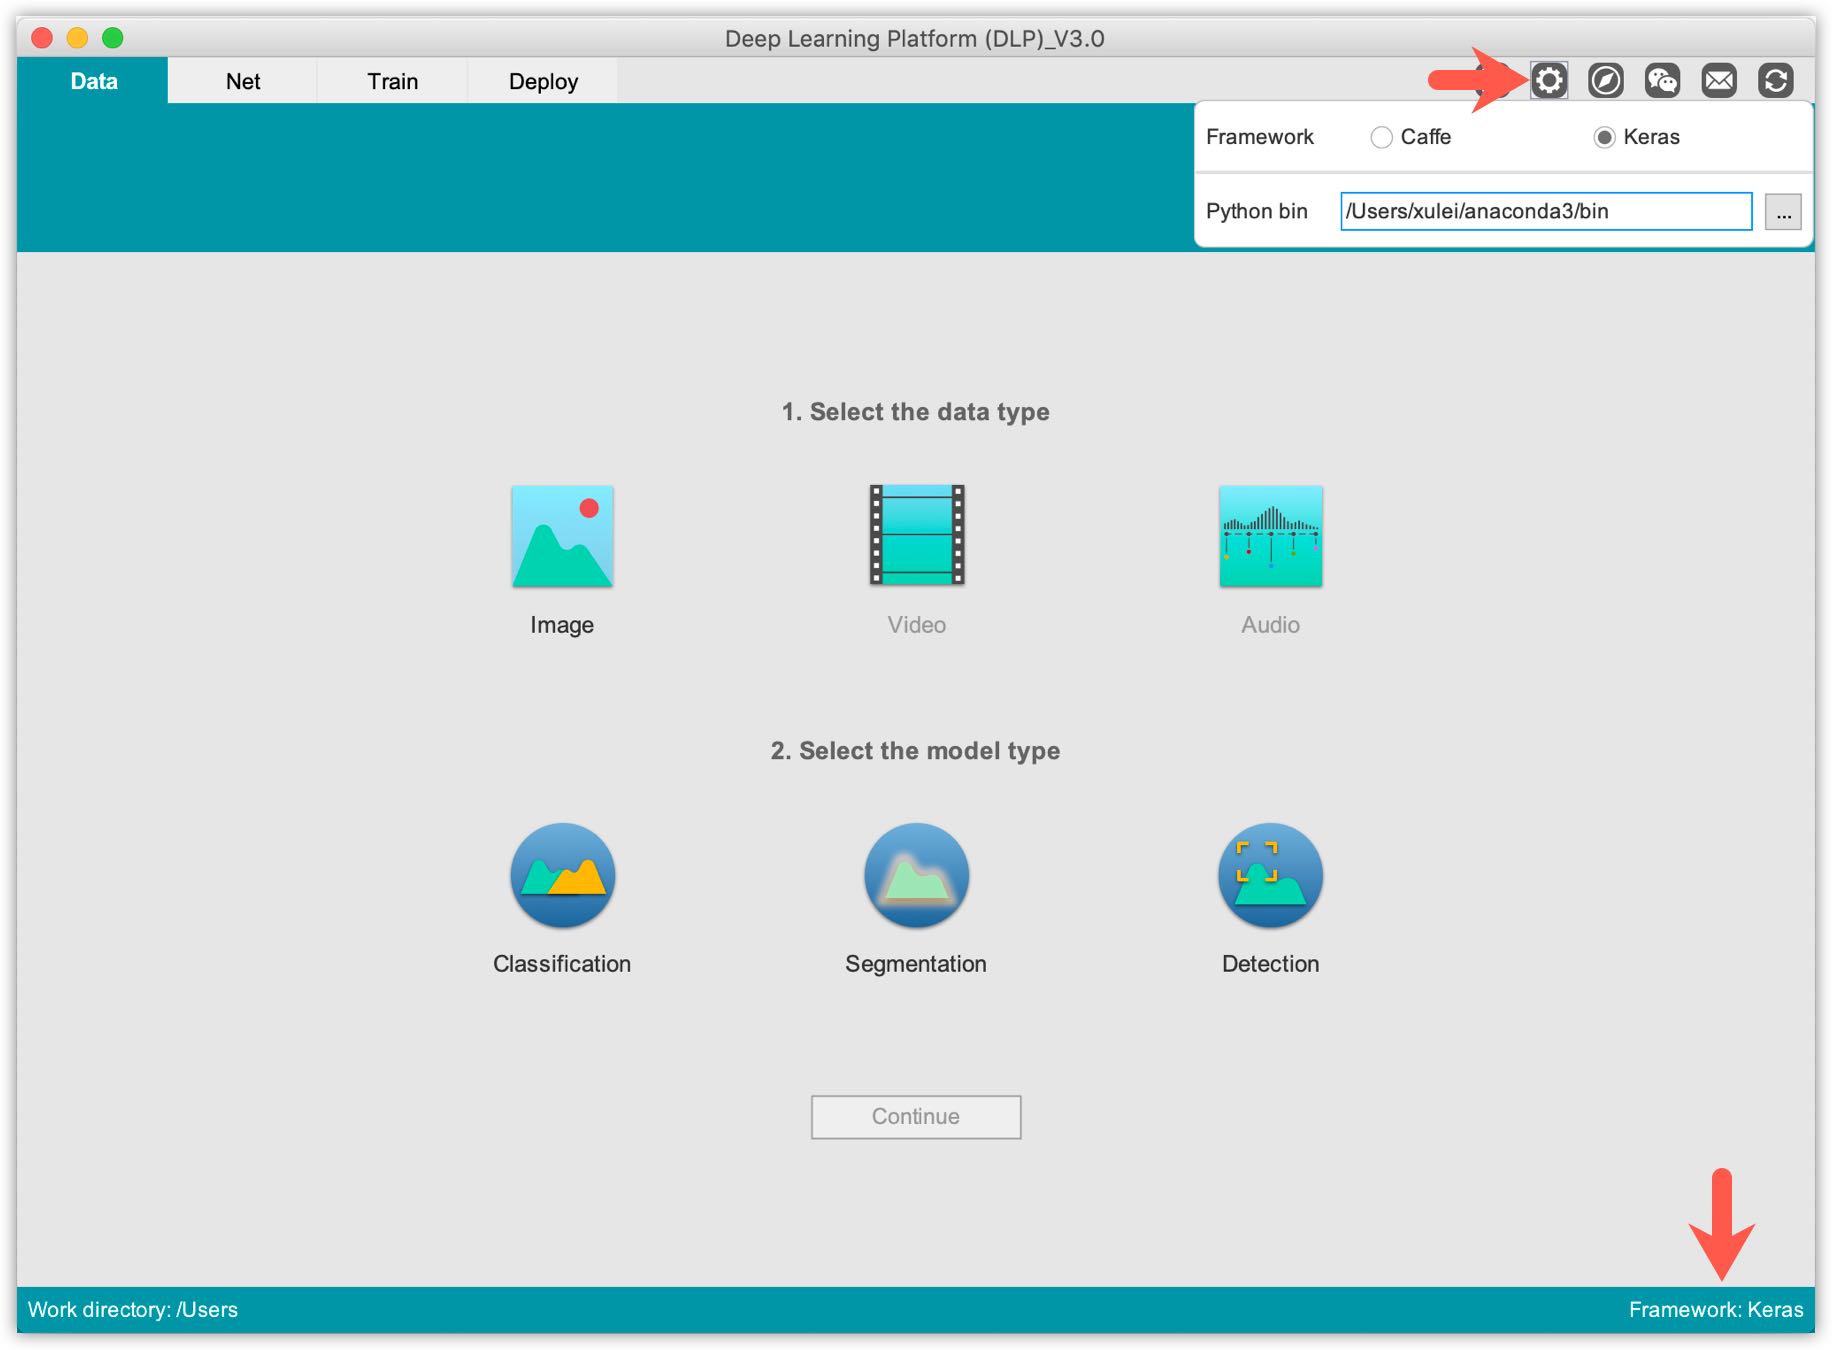Image resolution: width=1832 pixels, height=1350 pixels.
Task: Select the Keras framework radio button
Action: click(x=1604, y=137)
